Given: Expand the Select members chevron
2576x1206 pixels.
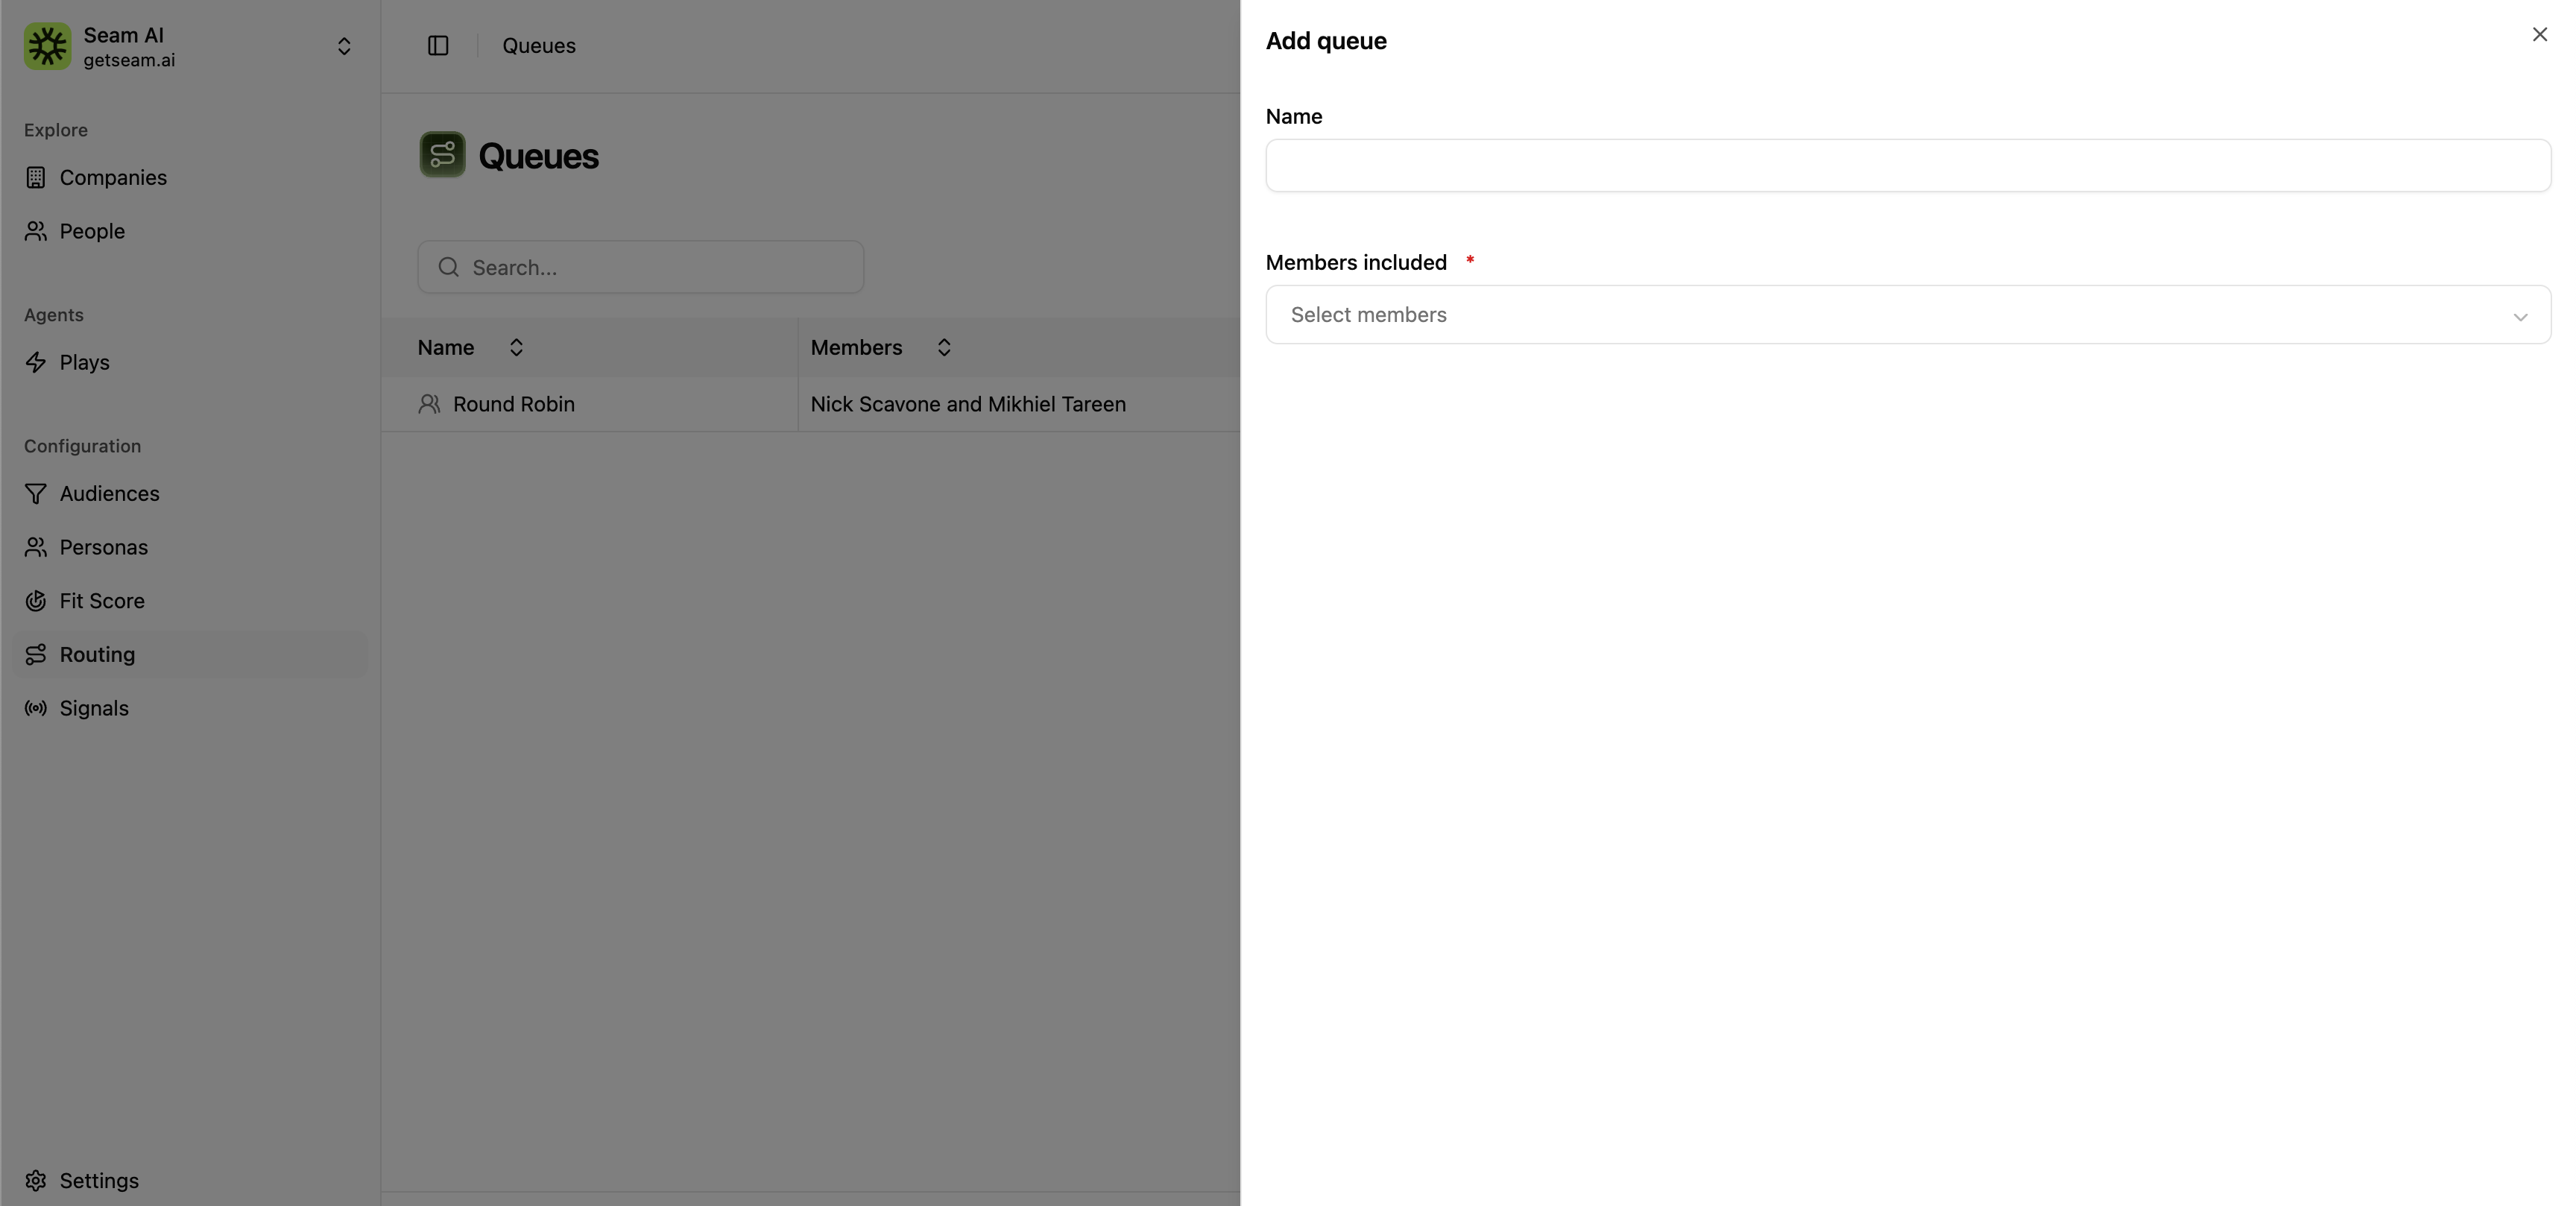Looking at the screenshot, I should [x=2521, y=316].
